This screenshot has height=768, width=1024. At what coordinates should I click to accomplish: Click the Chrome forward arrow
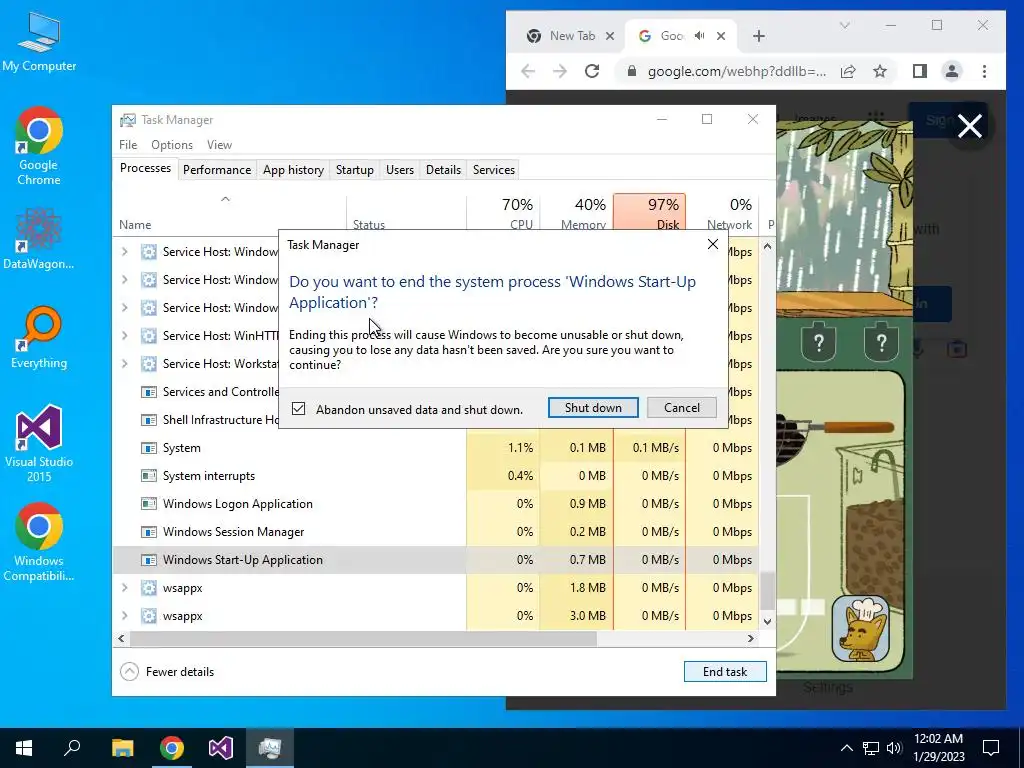pyautogui.click(x=560, y=71)
